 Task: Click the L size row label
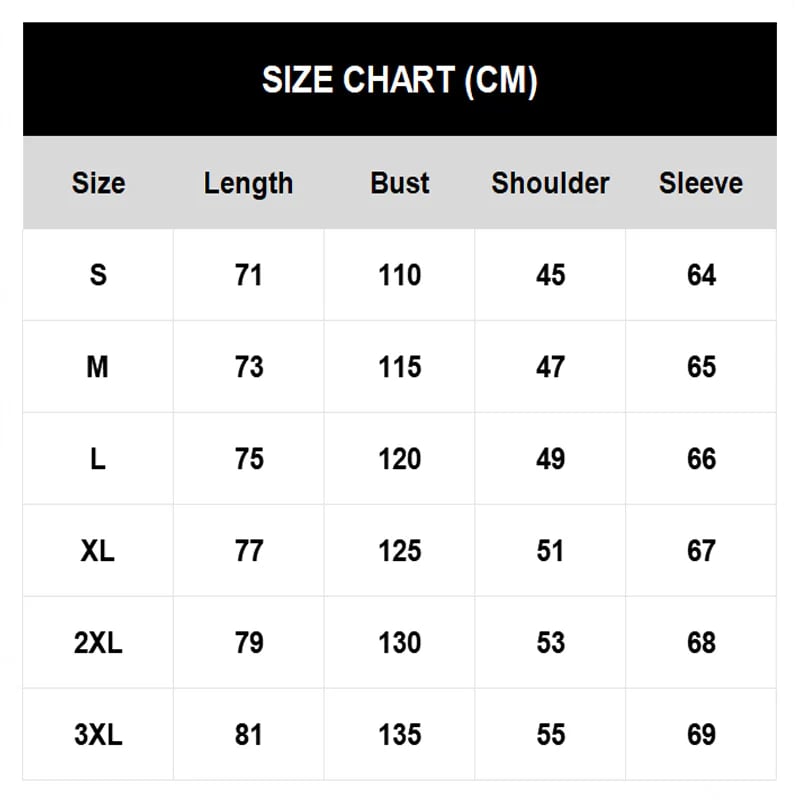tap(98, 459)
